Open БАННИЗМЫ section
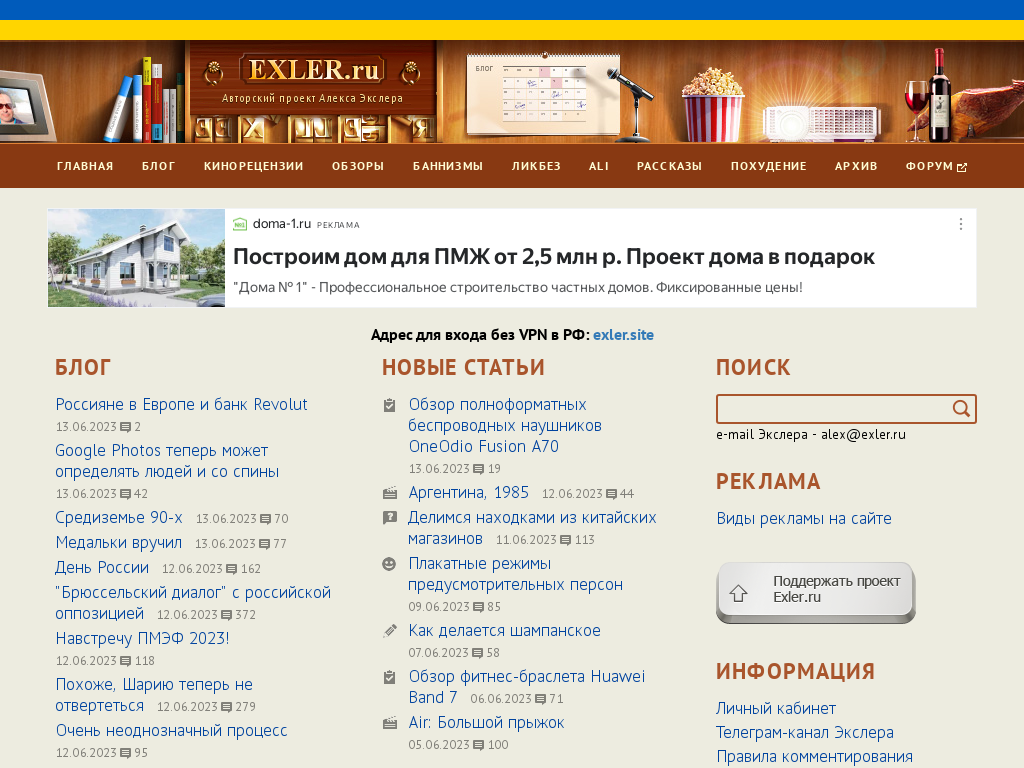Screen dimensions: 1024x768 click(448, 166)
